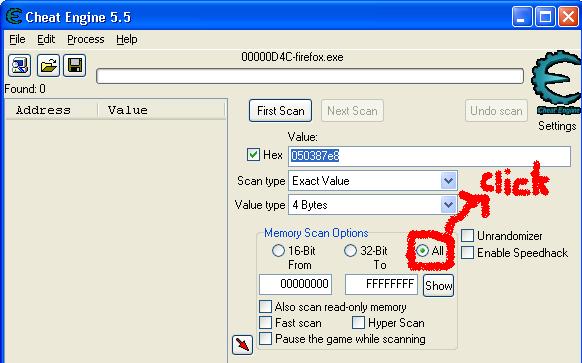The image size is (582, 363).
Task: Open the process list computer icon
Action: 19,65
